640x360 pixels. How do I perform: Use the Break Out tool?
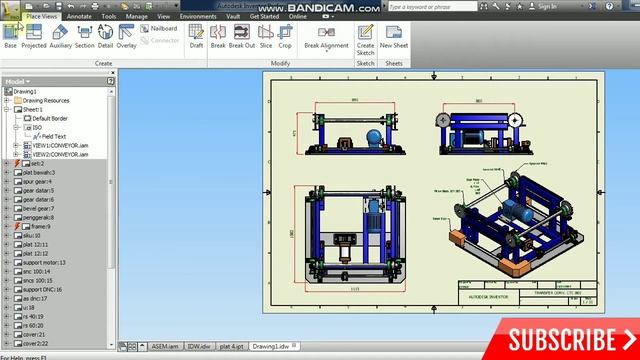click(242, 37)
